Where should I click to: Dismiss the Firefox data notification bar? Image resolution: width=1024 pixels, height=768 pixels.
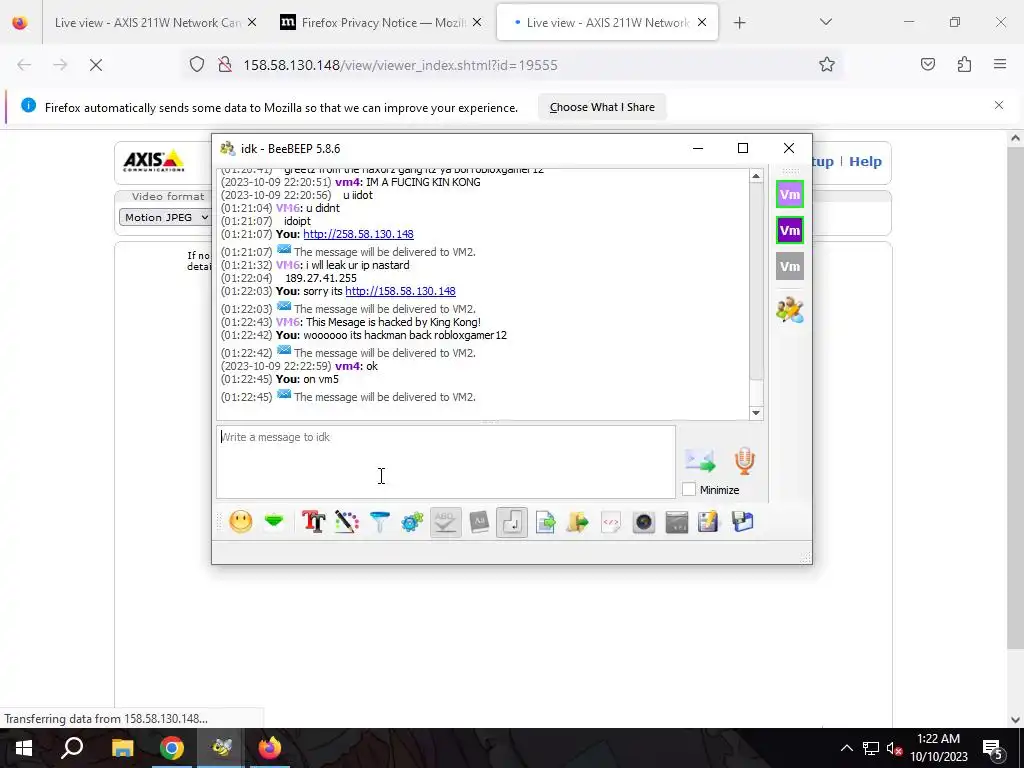pyautogui.click(x=999, y=105)
